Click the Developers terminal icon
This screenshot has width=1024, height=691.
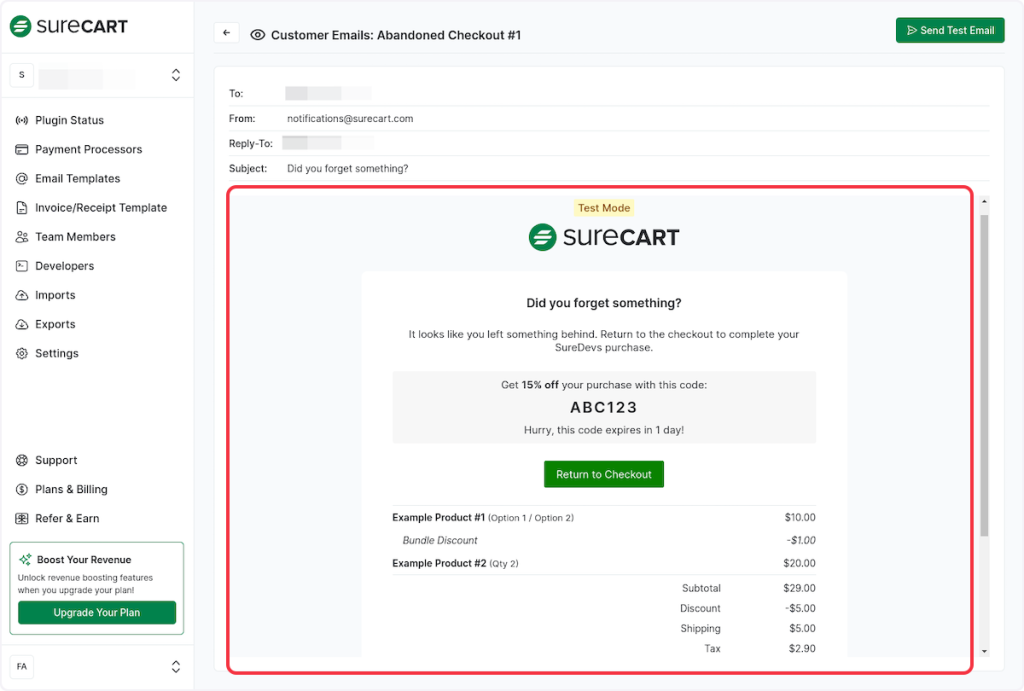(22, 266)
